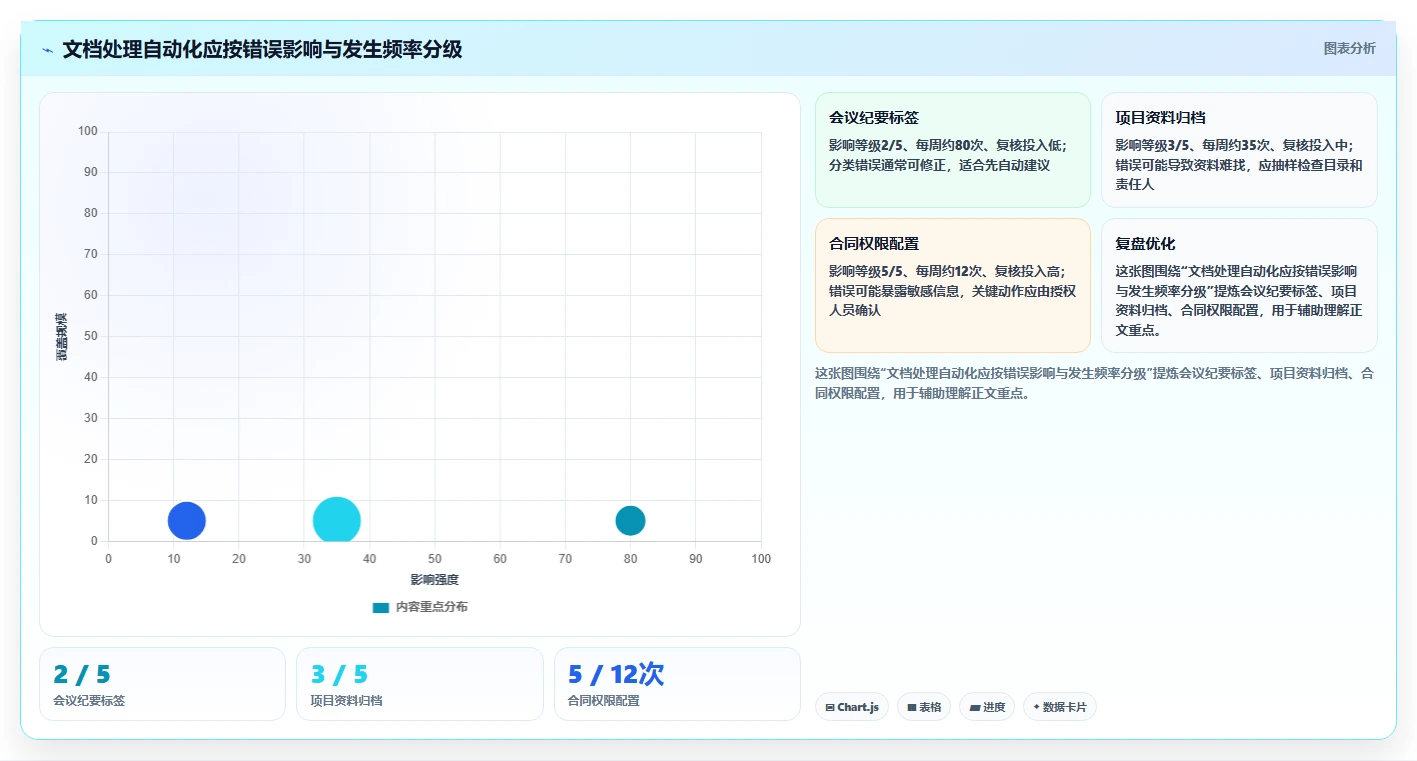Screen dimensions: 1417x761
Task: Click the 2 / 5 stat card
Action: 162,684
